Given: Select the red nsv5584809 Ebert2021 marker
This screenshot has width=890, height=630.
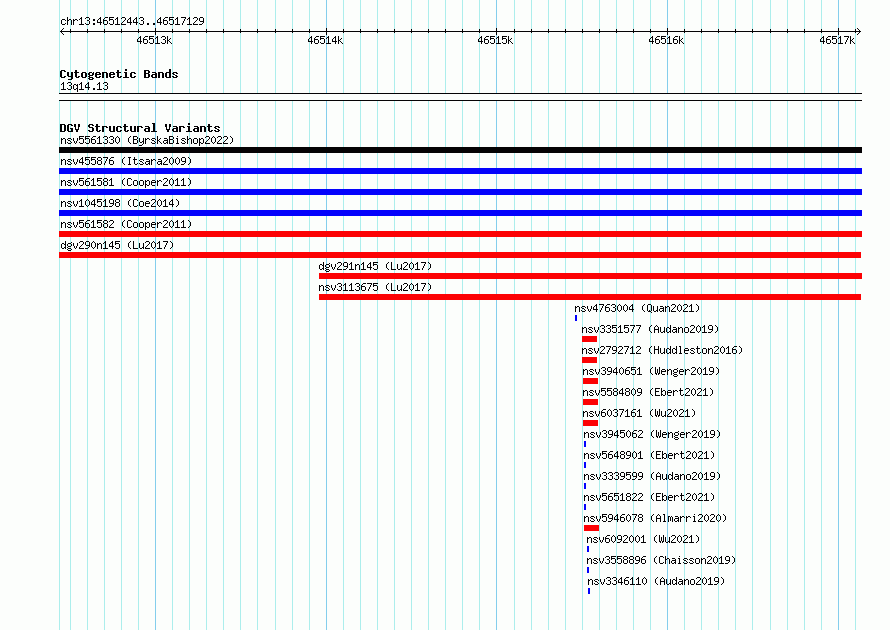Looking at the screenshot, I should point(590,402).
